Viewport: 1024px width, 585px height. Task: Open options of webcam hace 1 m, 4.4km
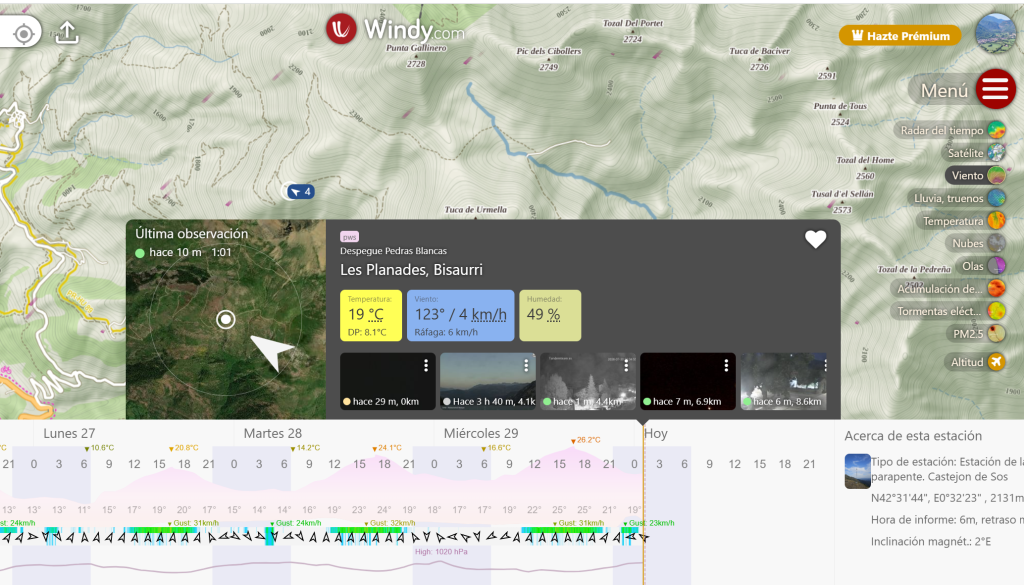pos(626,366)
